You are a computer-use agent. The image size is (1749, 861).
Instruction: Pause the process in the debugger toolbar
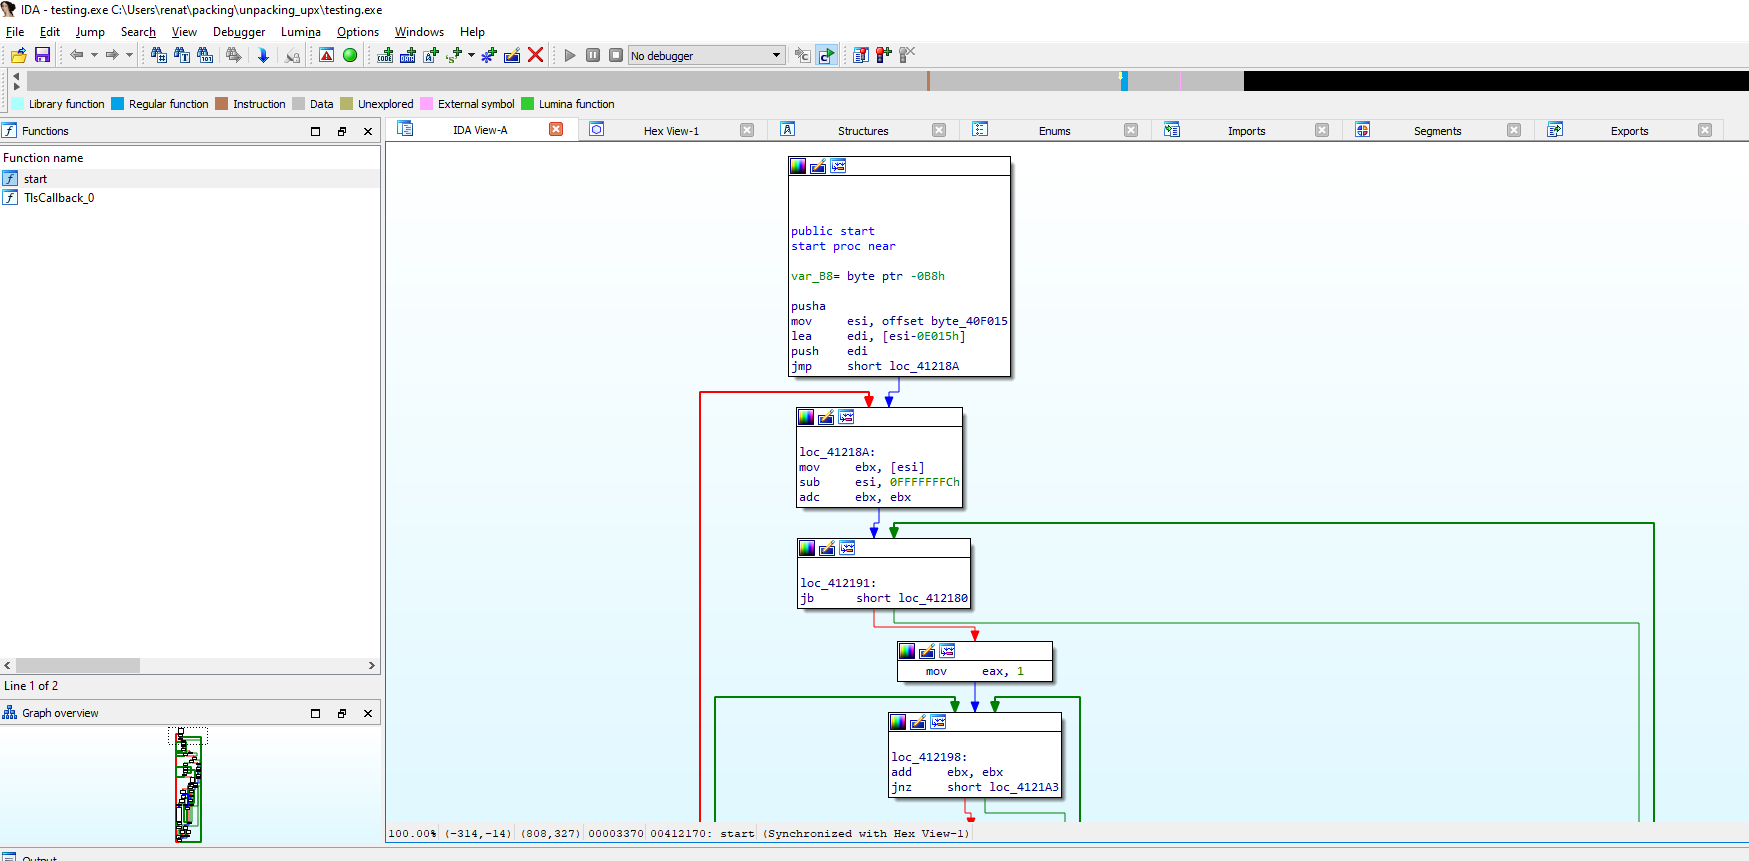pyautogui.click(x=593, y=55)
